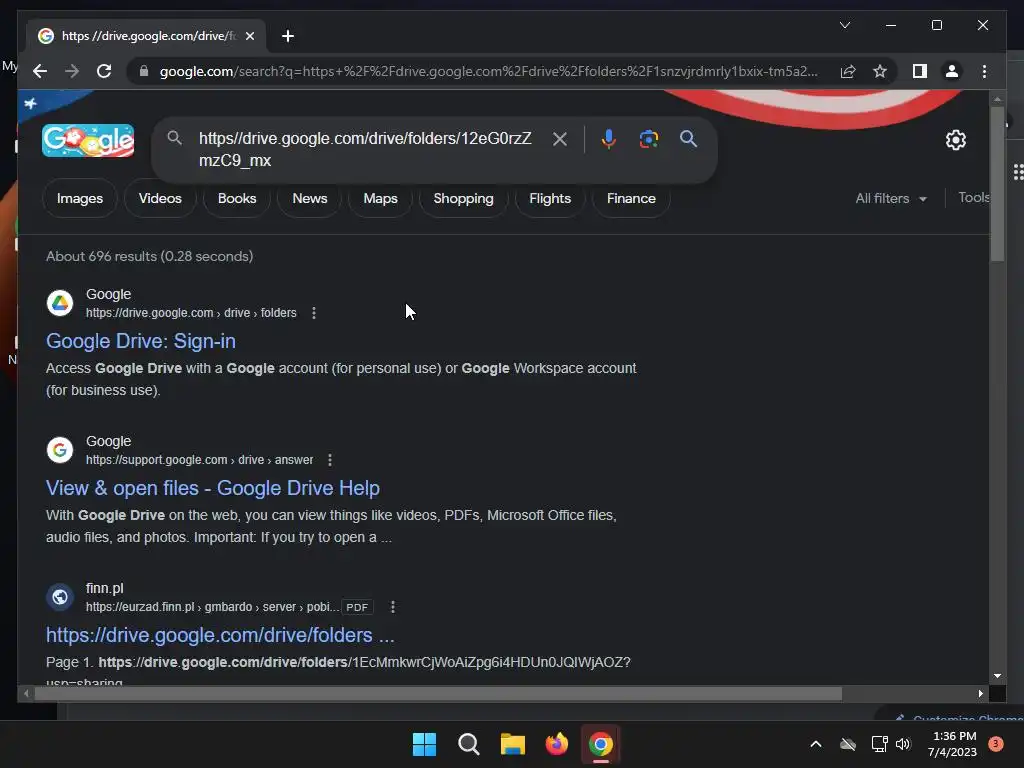
Task: Close the drive.google.com browser tab
Action: coord(249,36)
